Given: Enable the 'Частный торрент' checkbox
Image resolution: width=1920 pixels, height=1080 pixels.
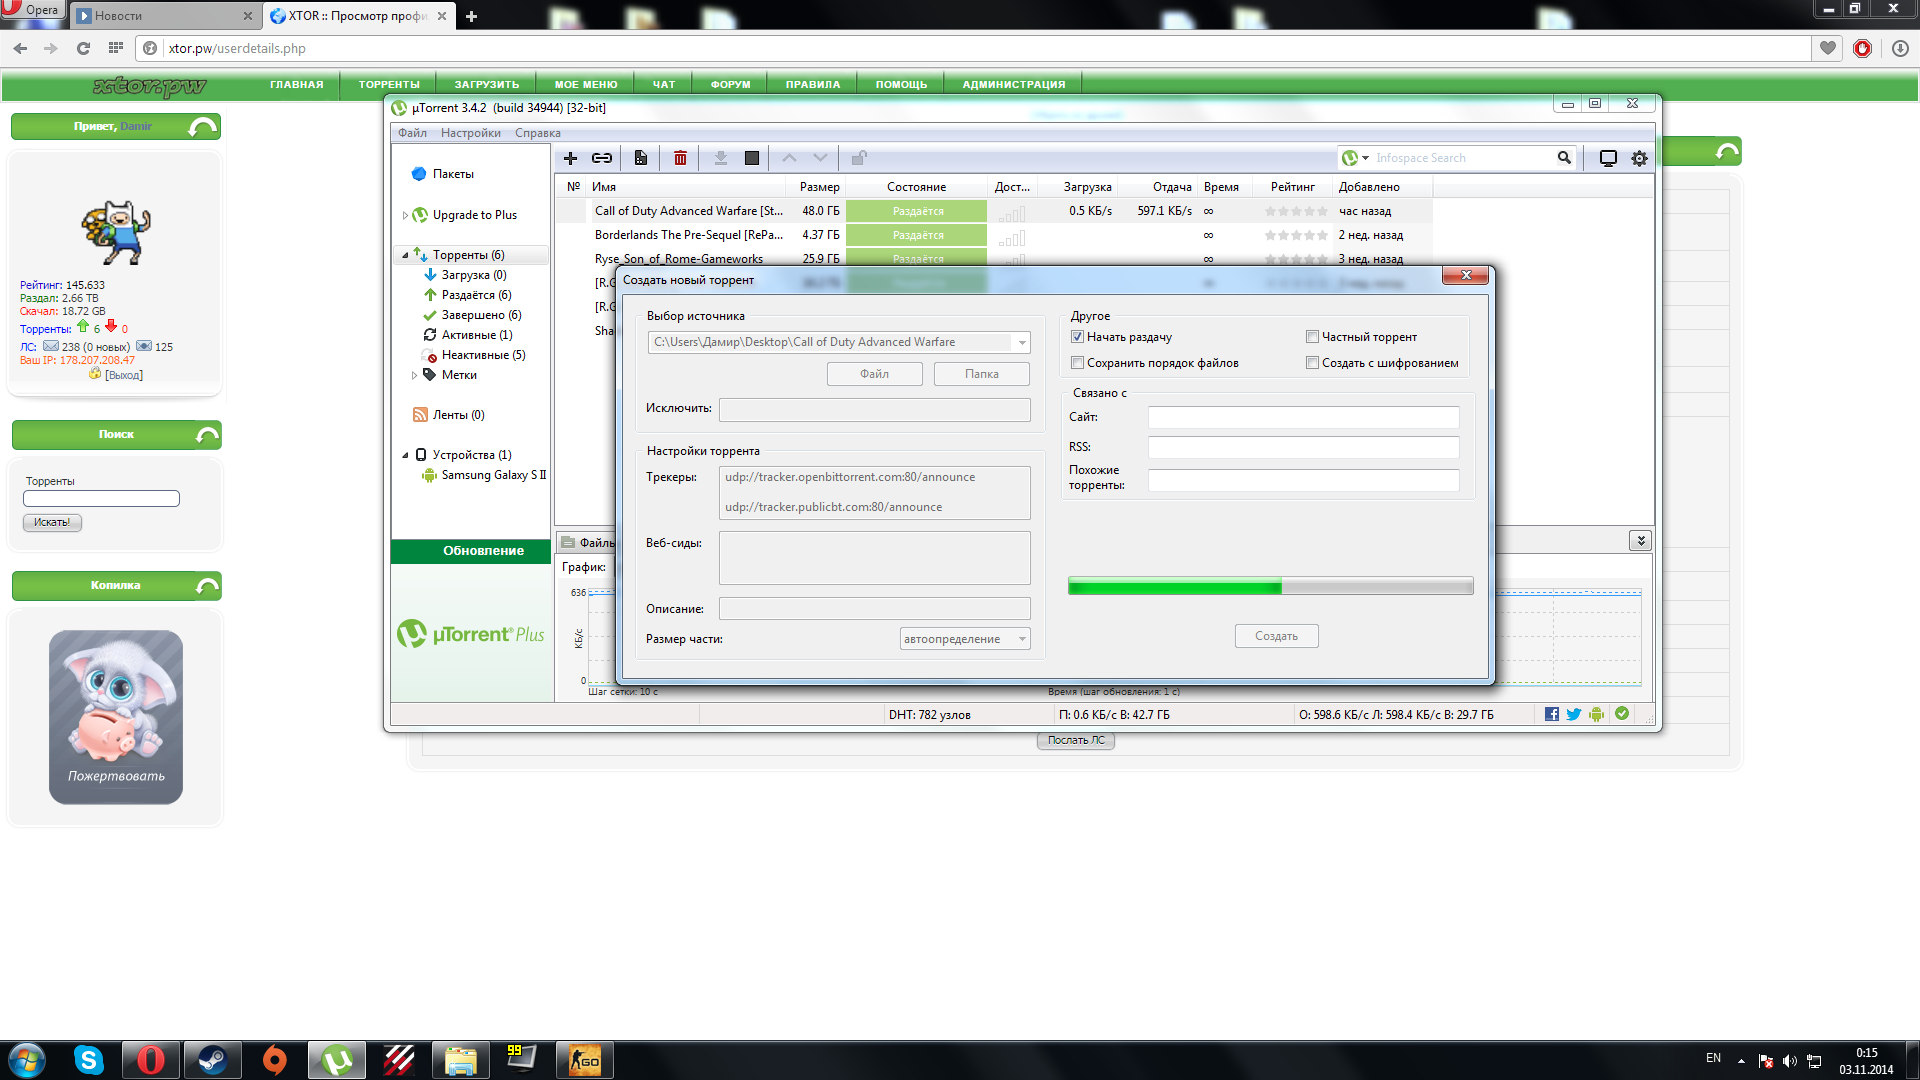Looking at the screenshot, I should click(1312, 337).
